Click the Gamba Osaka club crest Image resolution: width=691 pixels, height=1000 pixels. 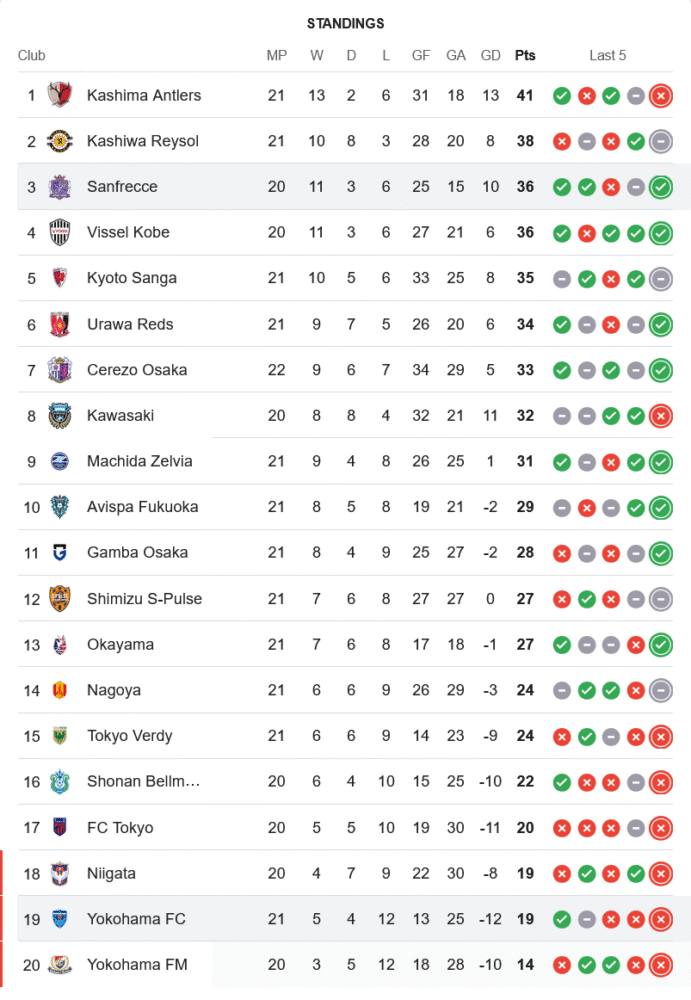coord(60,553)
